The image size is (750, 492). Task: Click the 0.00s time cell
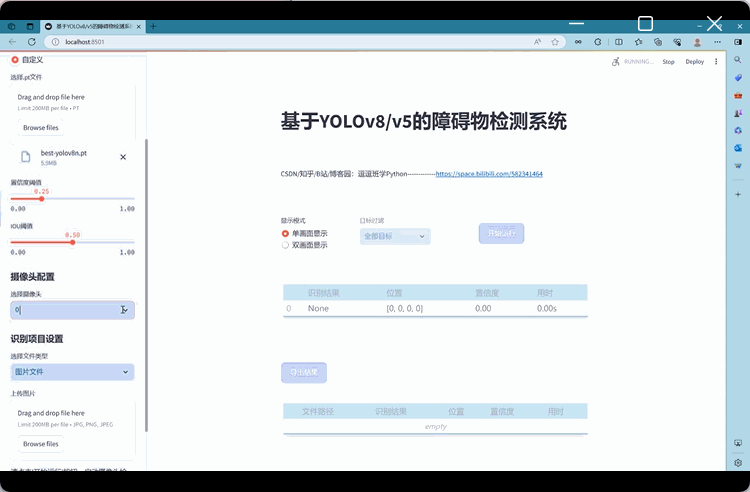pos(547,308)
